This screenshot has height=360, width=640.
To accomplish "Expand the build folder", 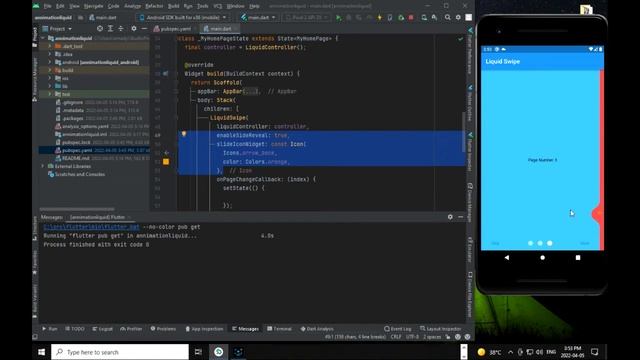I will [x=50, y=70].
